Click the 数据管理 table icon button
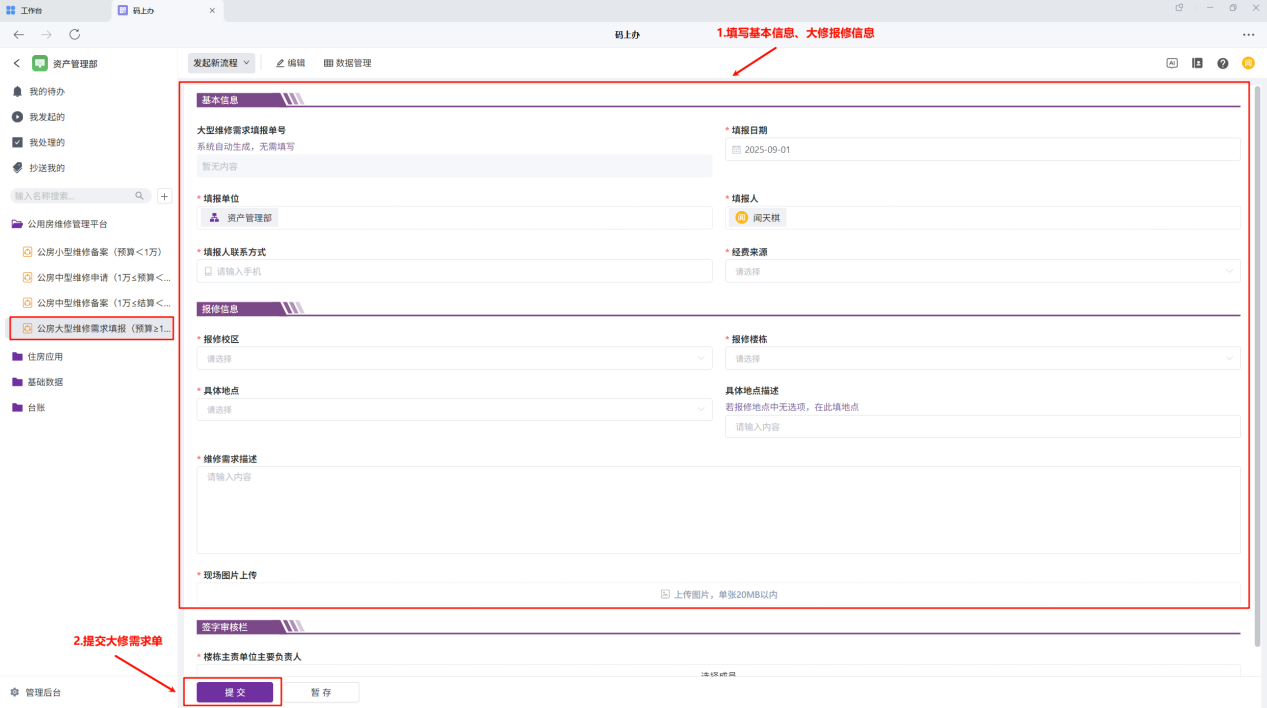Viewport: 1267px width, 708px height. tap(347, 63)
